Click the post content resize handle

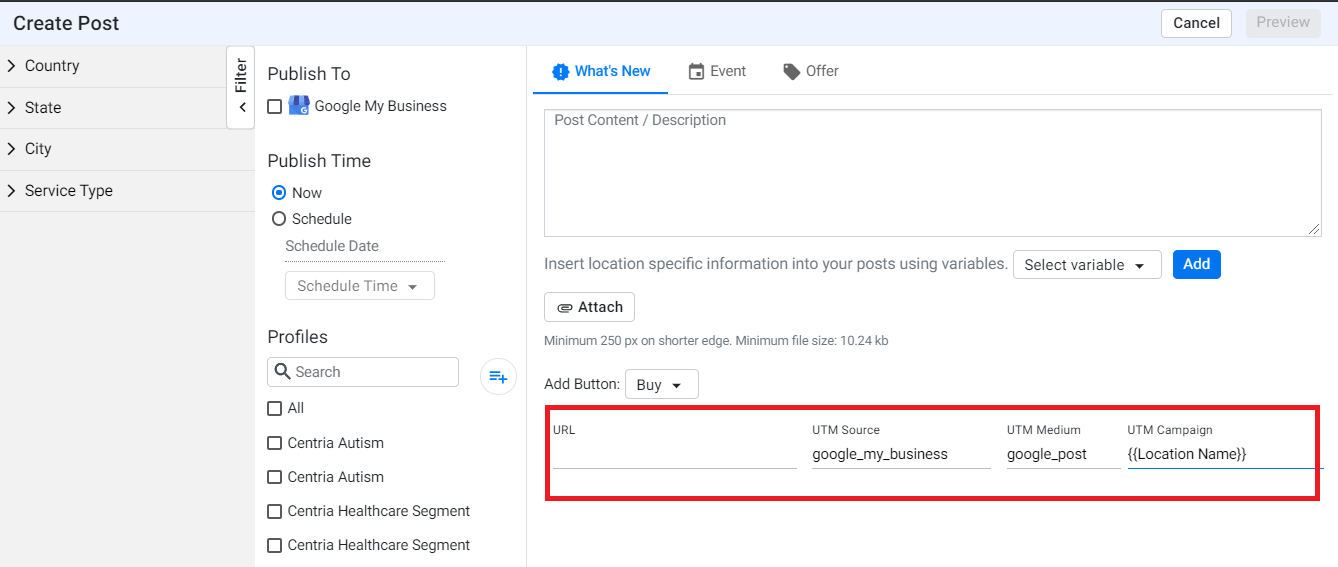1314,230
